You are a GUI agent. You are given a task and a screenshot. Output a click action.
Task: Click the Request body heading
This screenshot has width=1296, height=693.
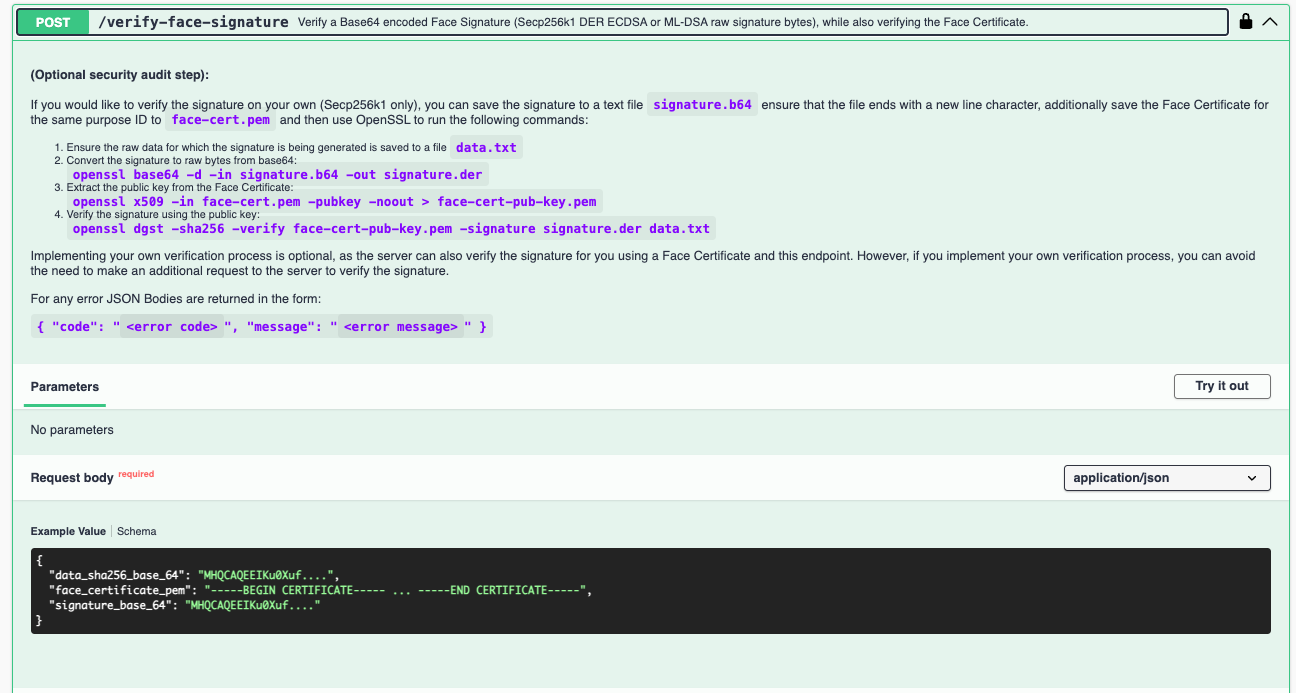click(x=72, y=478)
